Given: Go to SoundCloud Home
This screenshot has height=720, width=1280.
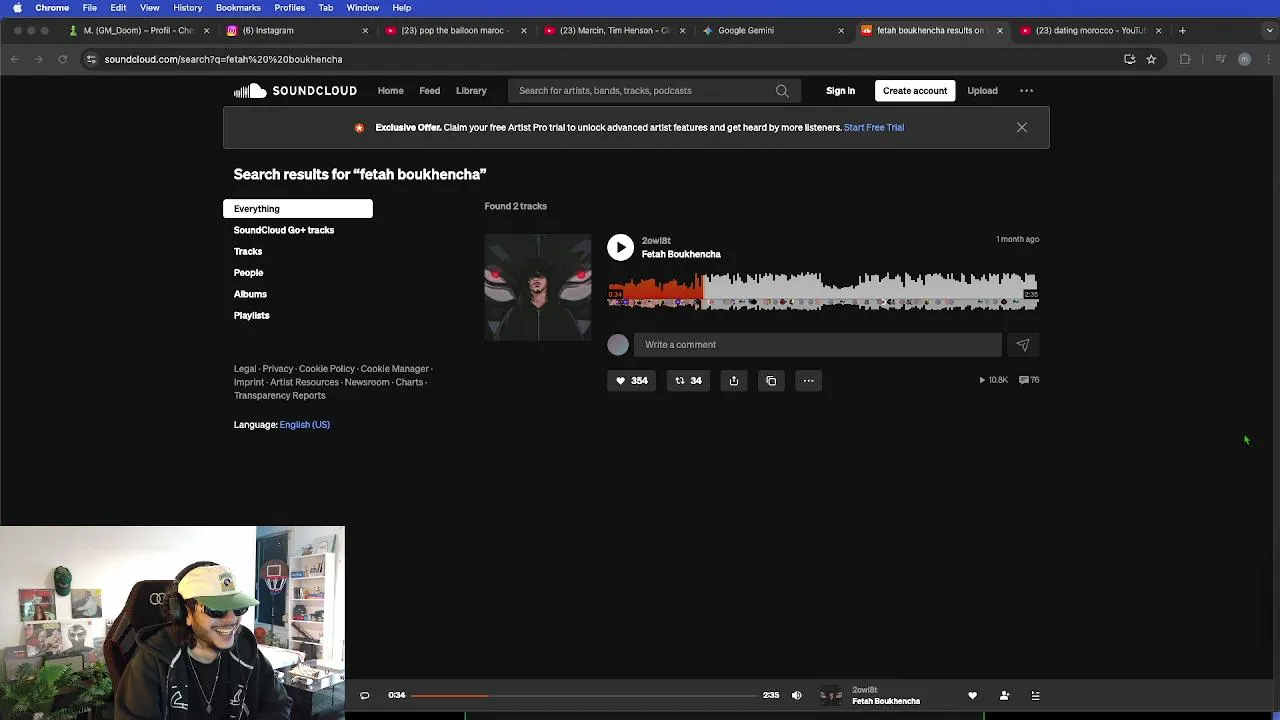Looking at the screenshot, I should (390, 91).
